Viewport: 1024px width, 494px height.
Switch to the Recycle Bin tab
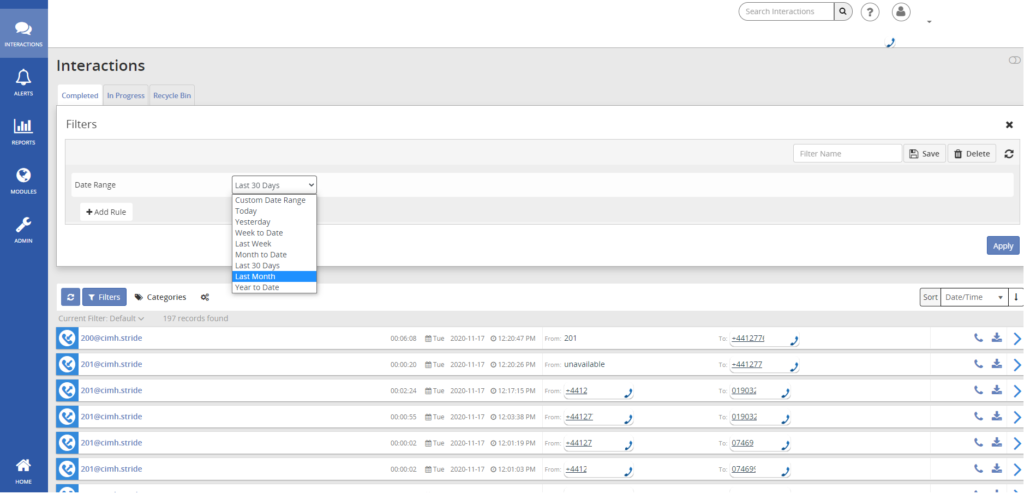(172, 95)
